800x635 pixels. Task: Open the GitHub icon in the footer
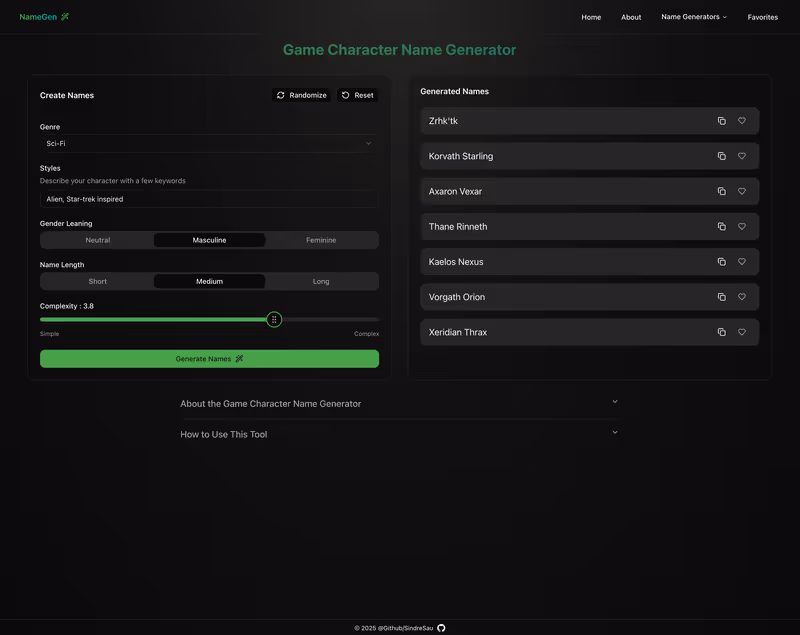[x=439, y=627]
